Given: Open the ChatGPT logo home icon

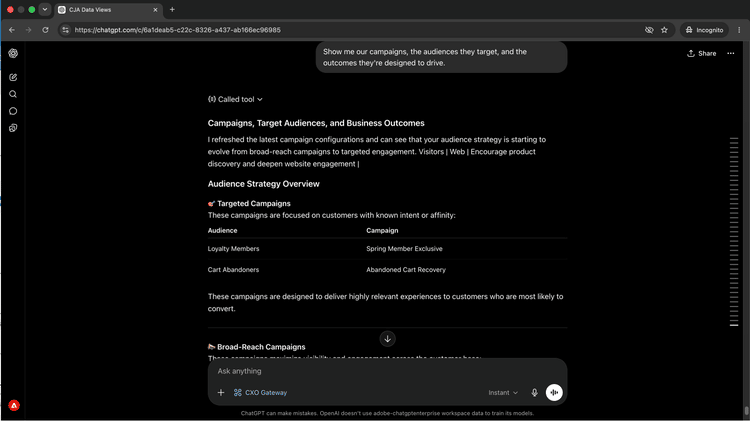Looking at the screenshot, I should point(13,54).
